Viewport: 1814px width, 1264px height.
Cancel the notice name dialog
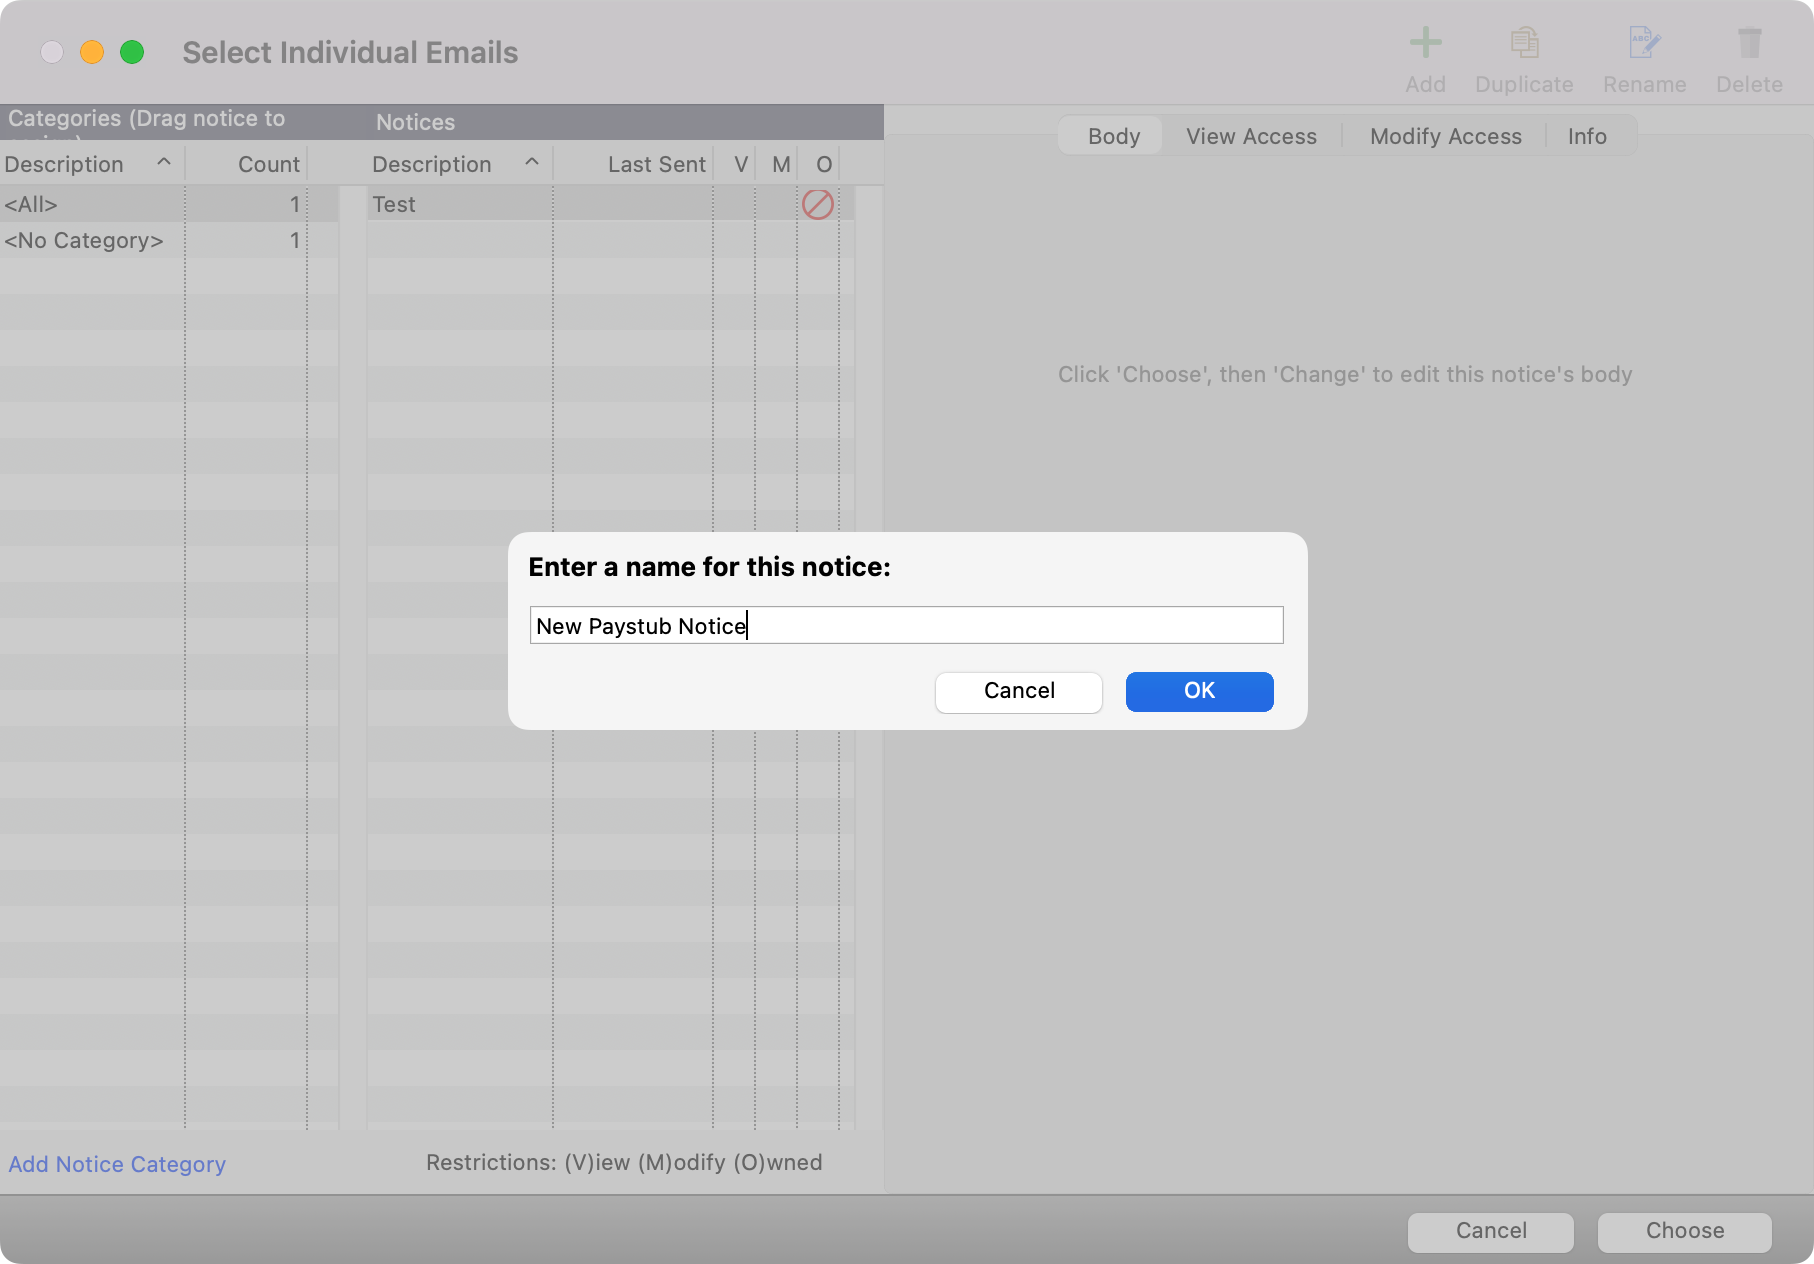(x=1018, y=691)
